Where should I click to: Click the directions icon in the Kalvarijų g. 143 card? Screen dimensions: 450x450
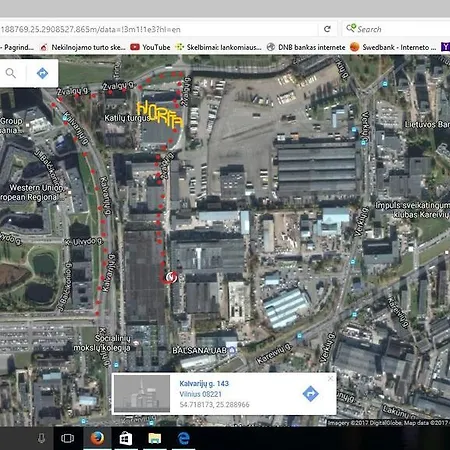[x=310, y=394]
